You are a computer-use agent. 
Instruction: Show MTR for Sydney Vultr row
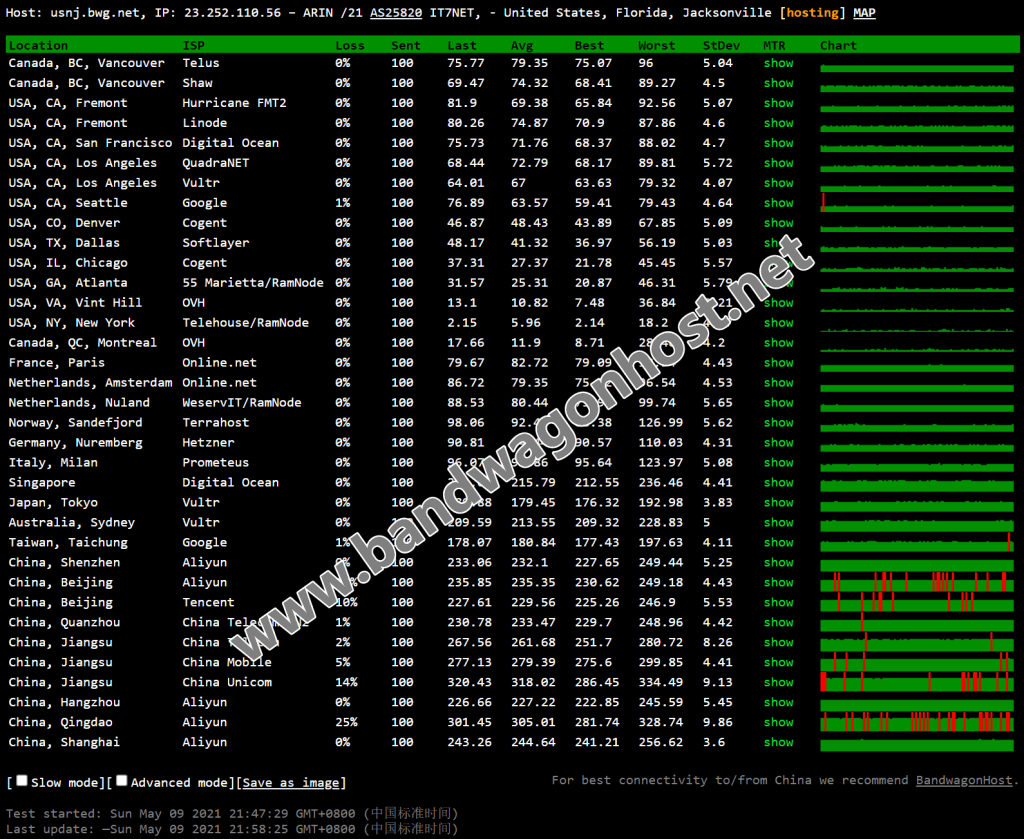coord(778,523)
